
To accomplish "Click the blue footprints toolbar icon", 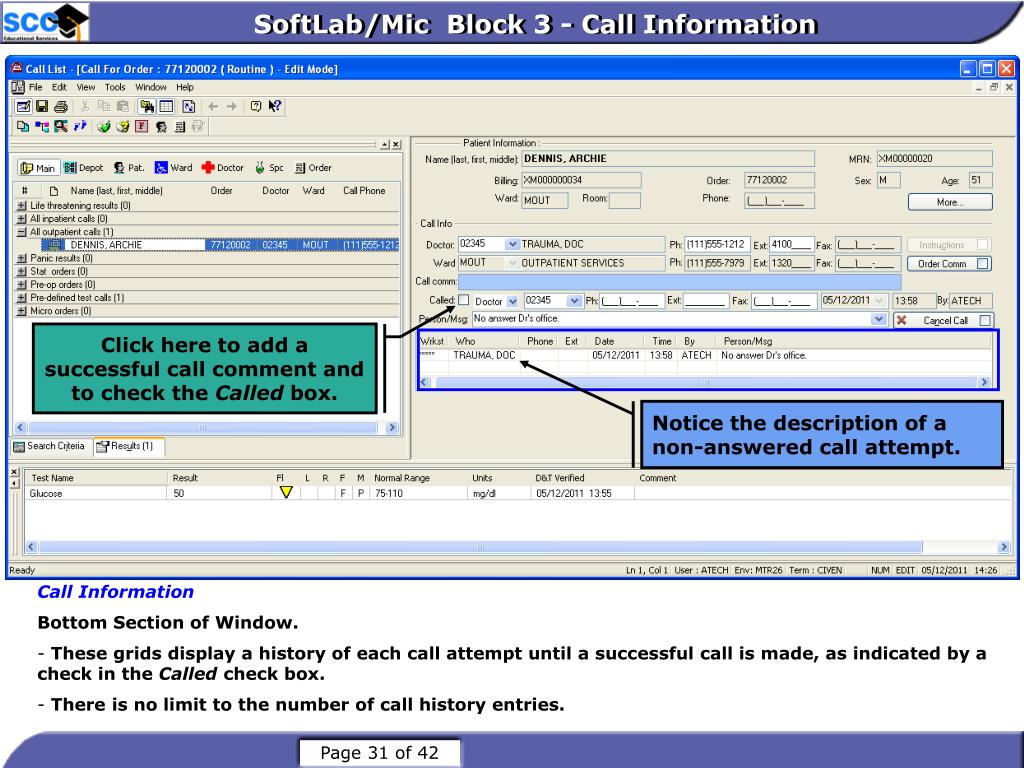I will [80, 126].
